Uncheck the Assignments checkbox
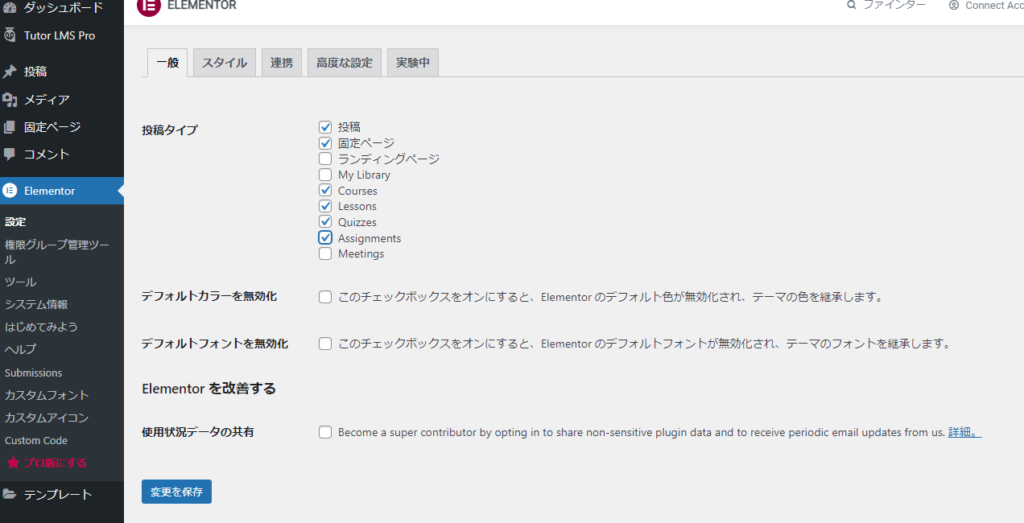Viewport: 1024px width, 523px height. [325, 238]
